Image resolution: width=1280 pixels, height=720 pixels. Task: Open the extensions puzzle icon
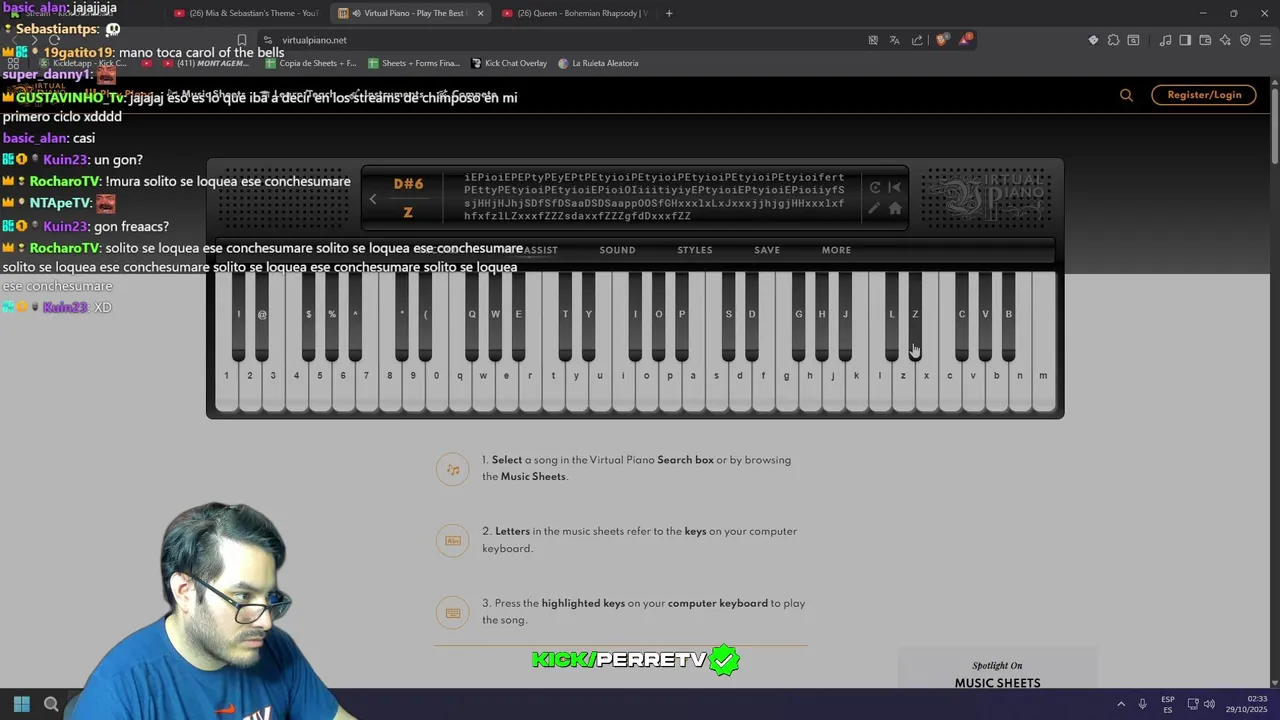[1113, 40]
